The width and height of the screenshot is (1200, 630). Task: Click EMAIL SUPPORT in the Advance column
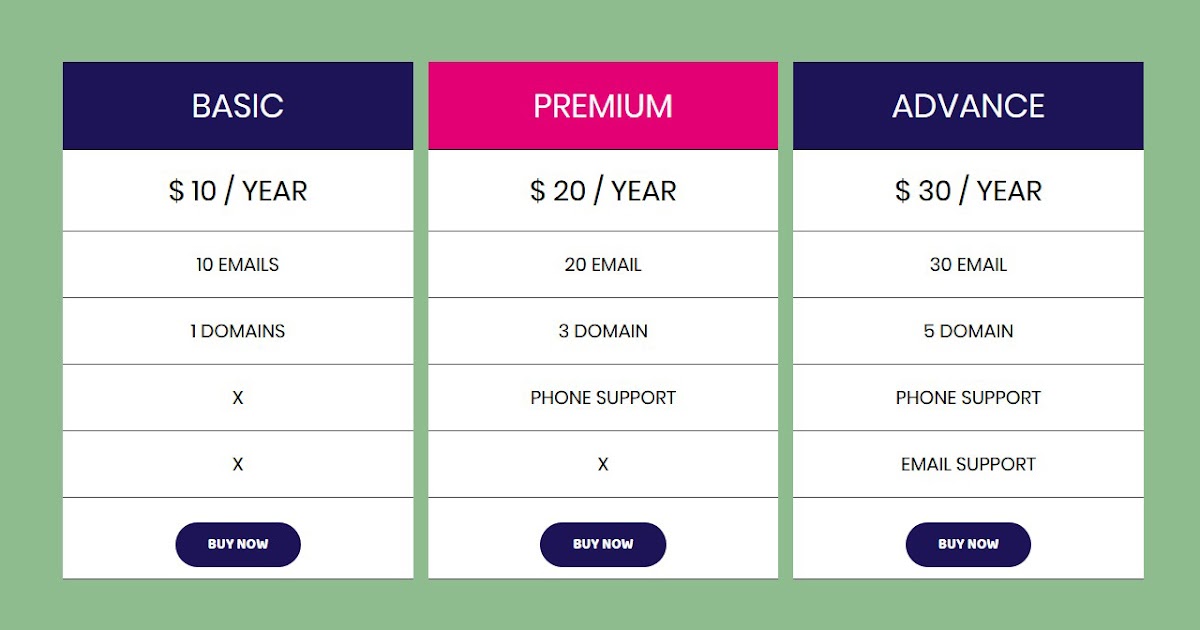(968, 464)
